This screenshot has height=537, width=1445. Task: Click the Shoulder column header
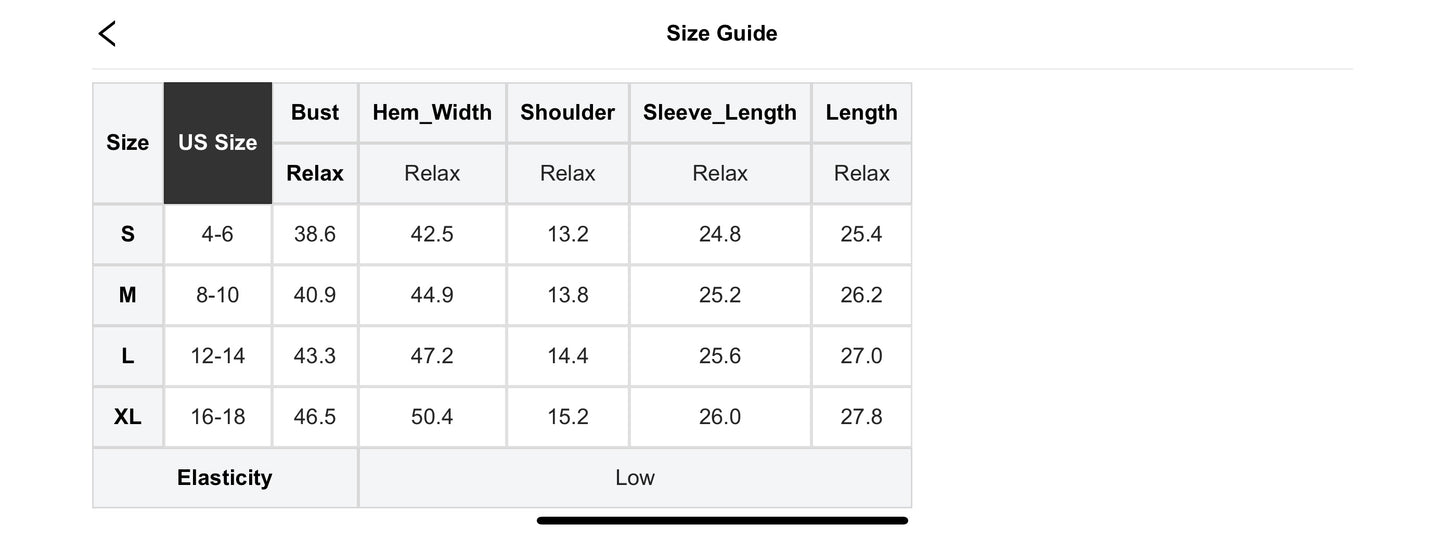tap(567, 113)
